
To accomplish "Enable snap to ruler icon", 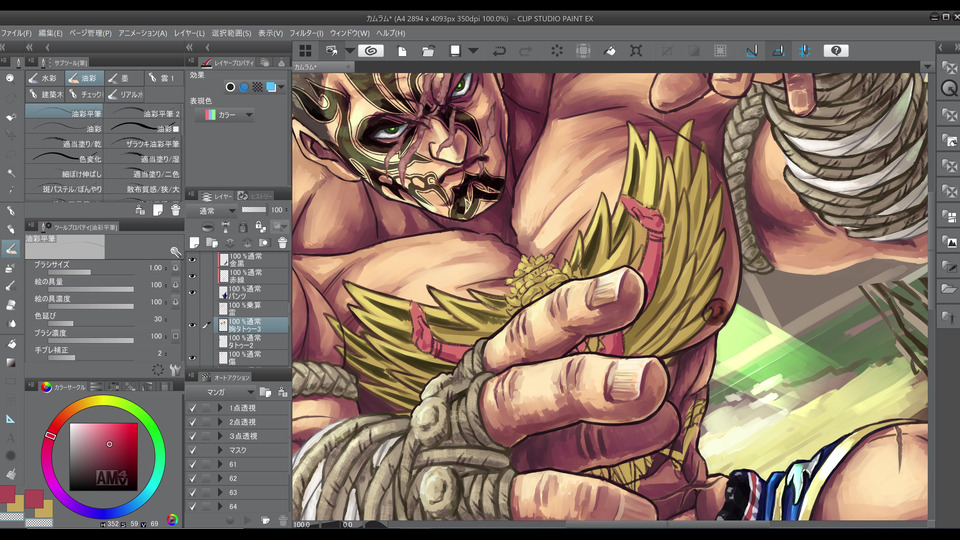I will [x=752, y=51].
